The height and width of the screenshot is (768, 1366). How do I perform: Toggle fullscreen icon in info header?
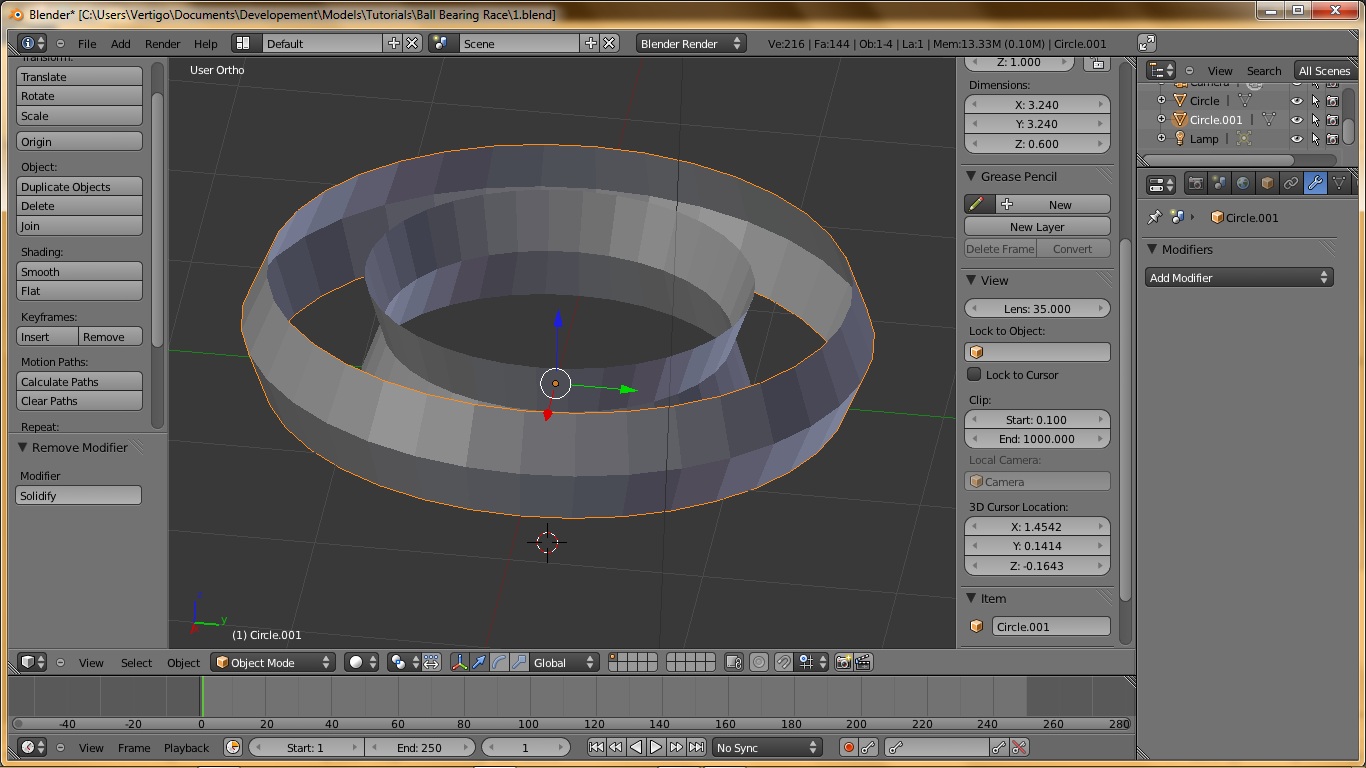tap(1147, 43)
